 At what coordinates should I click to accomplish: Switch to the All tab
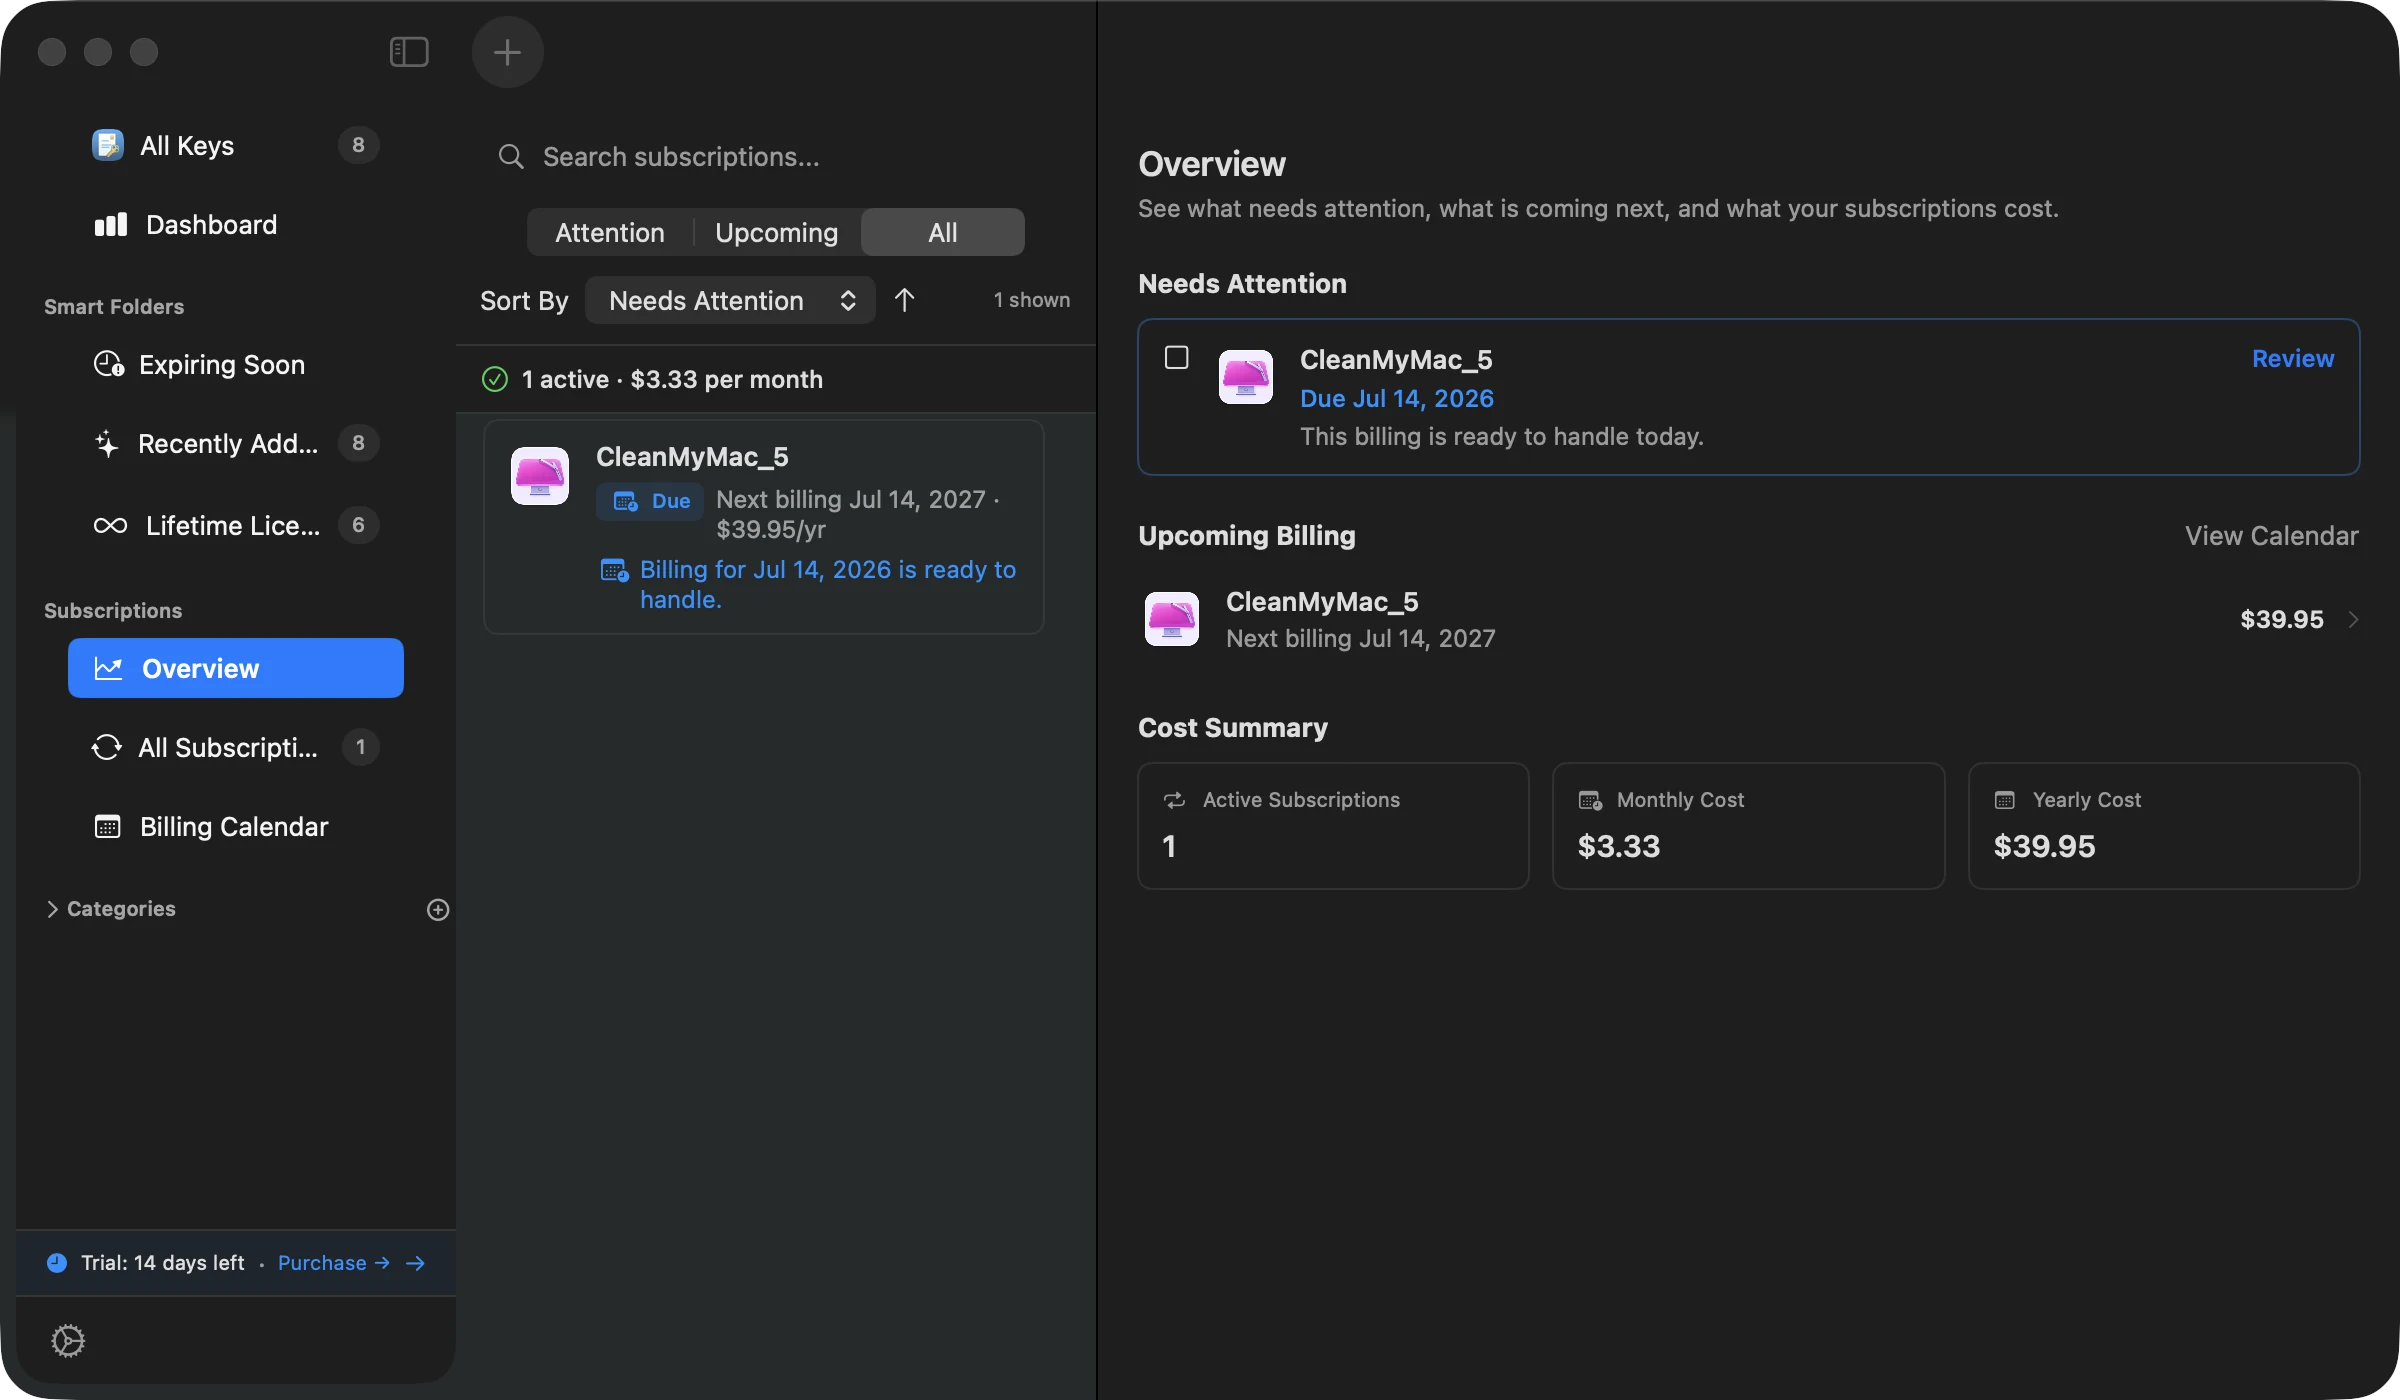pyautogui.click(x=942, y=233)
